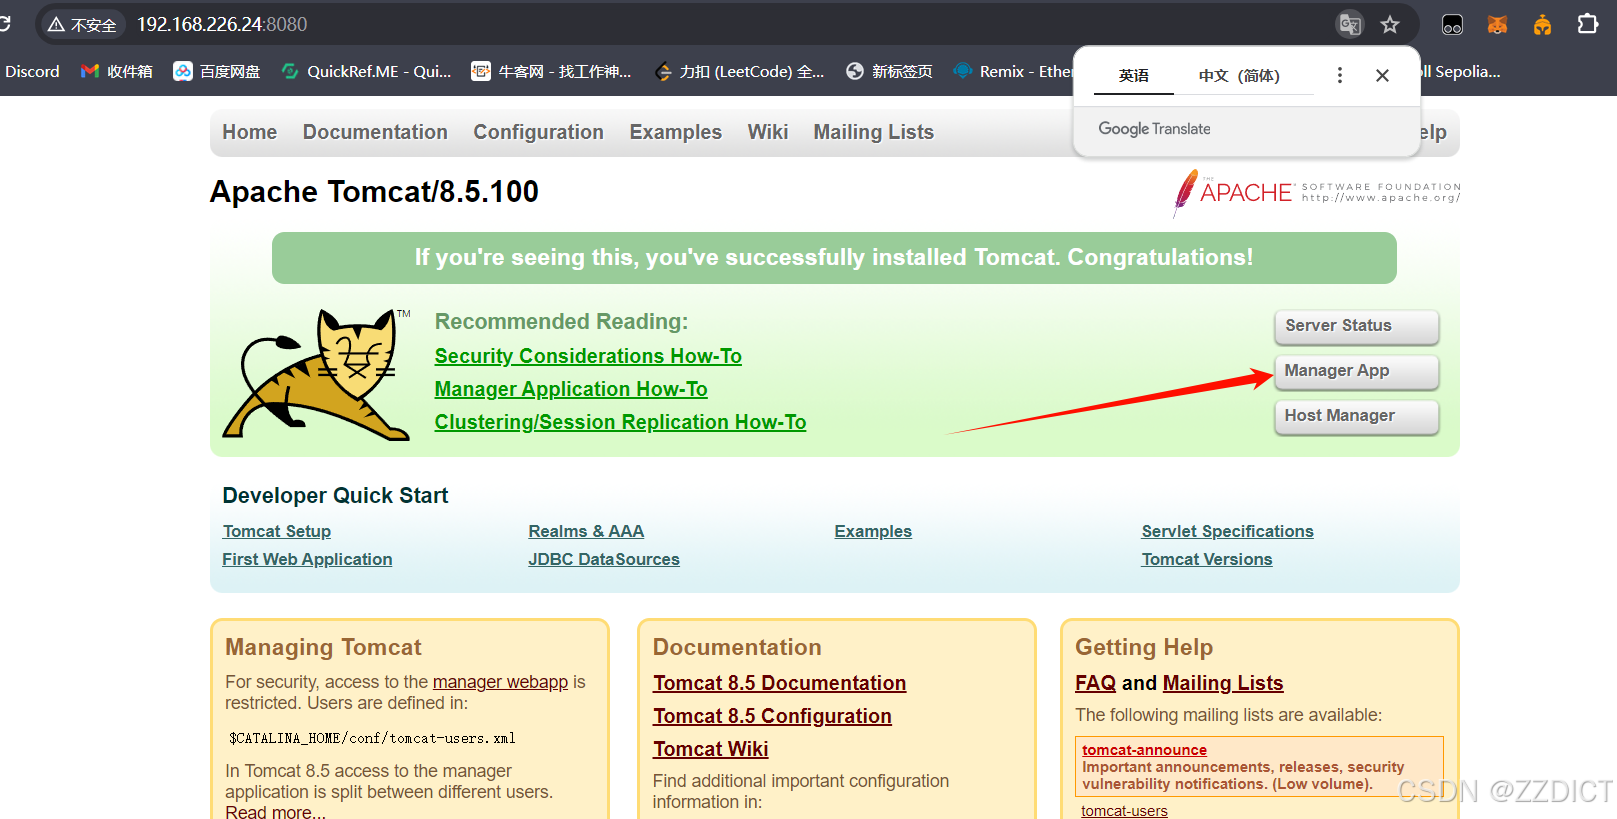Bookmark this page with the star icon

tap(1390, 24)
